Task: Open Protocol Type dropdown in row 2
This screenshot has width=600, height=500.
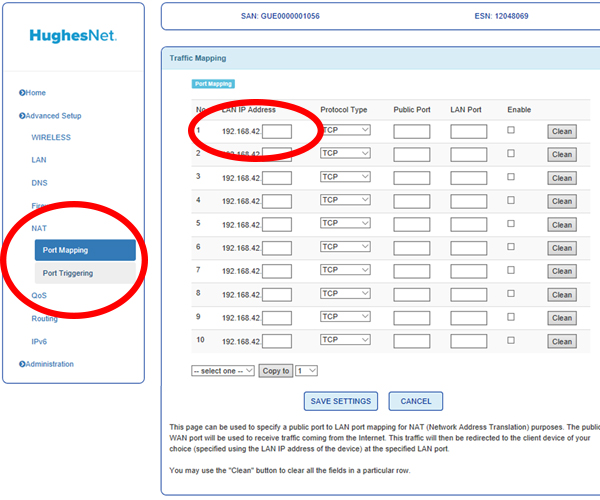Action: (345, 153)
